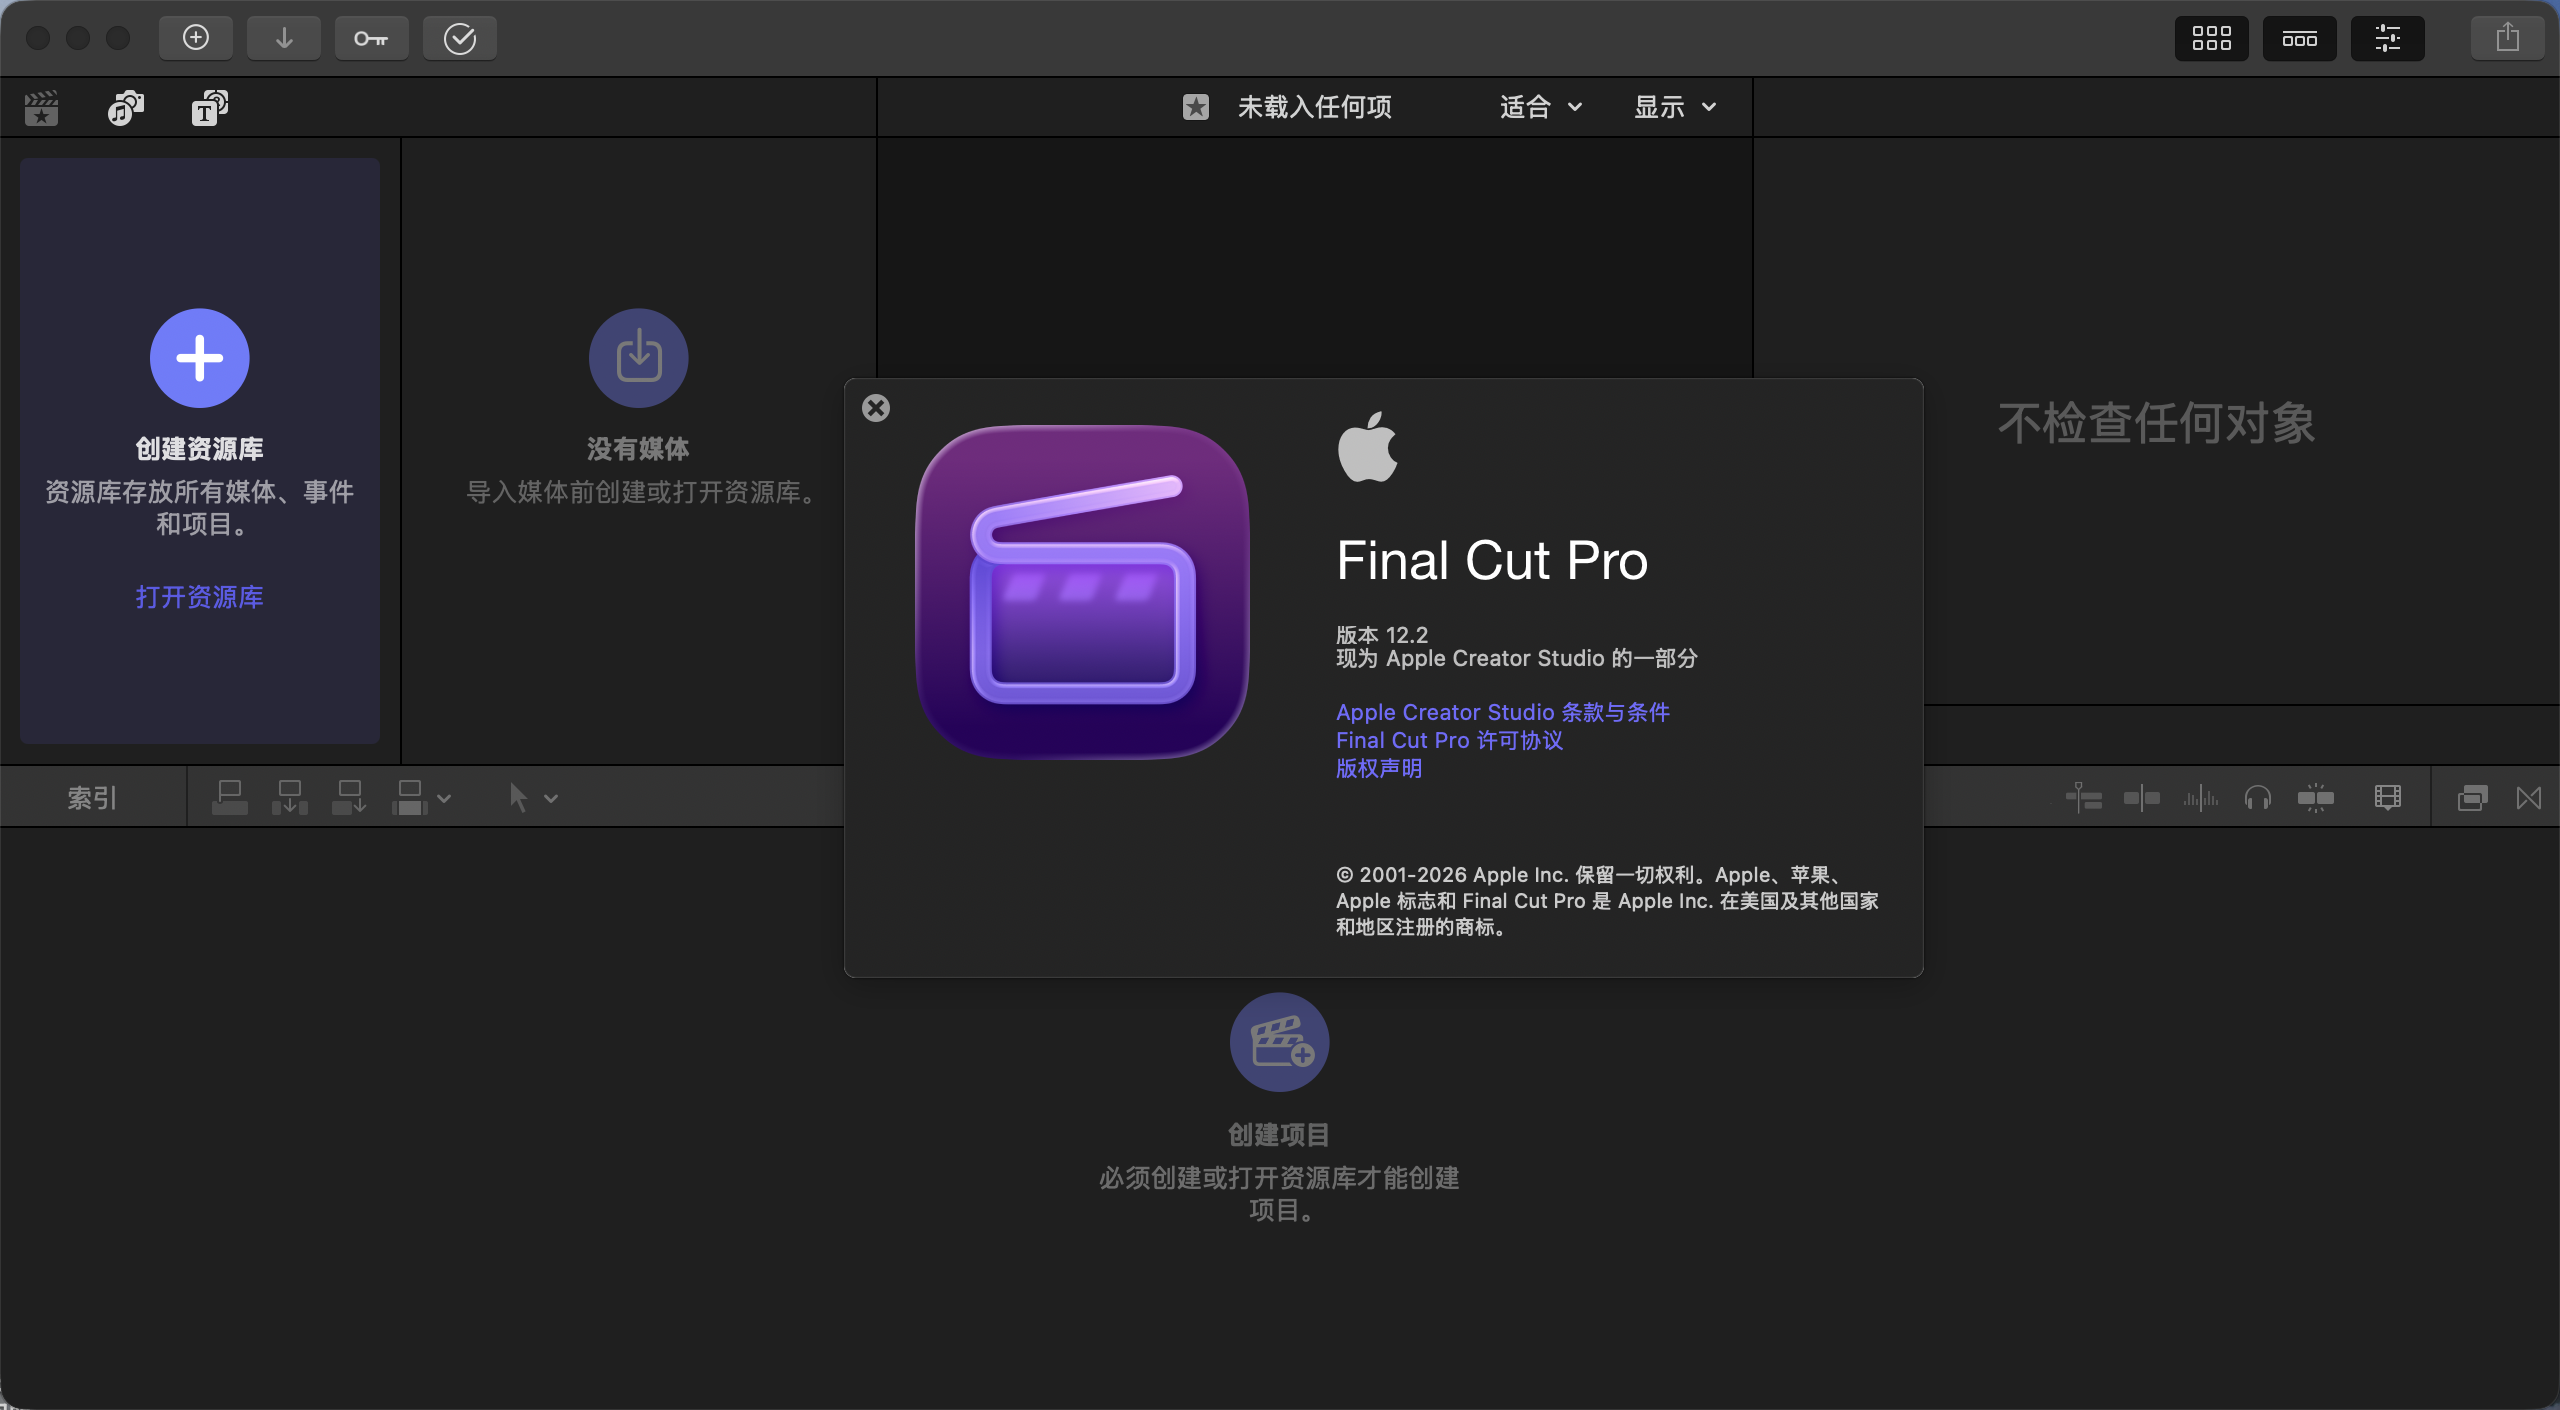This screenshot has width=2560, height=1410.
Task: Click the share export icon
Action: (x=2506, y=38)
